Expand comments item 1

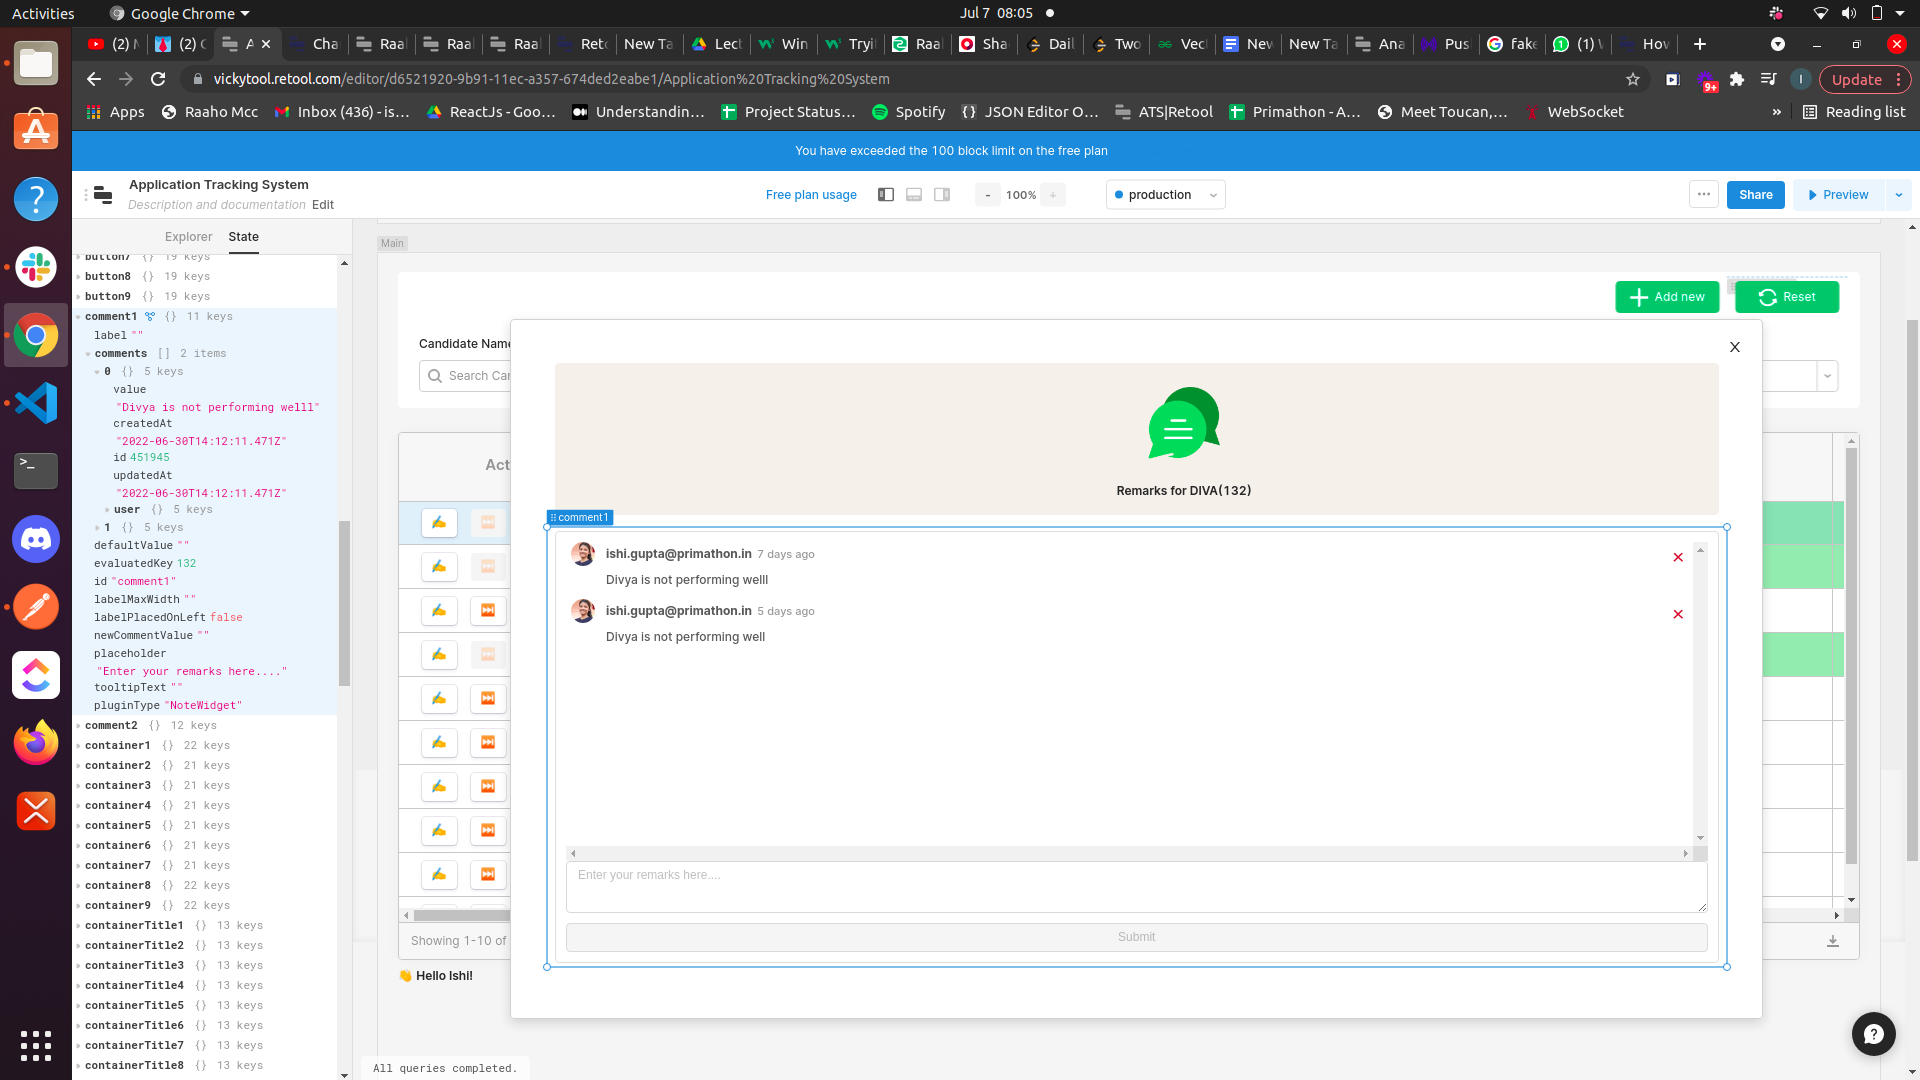point(98,528)
